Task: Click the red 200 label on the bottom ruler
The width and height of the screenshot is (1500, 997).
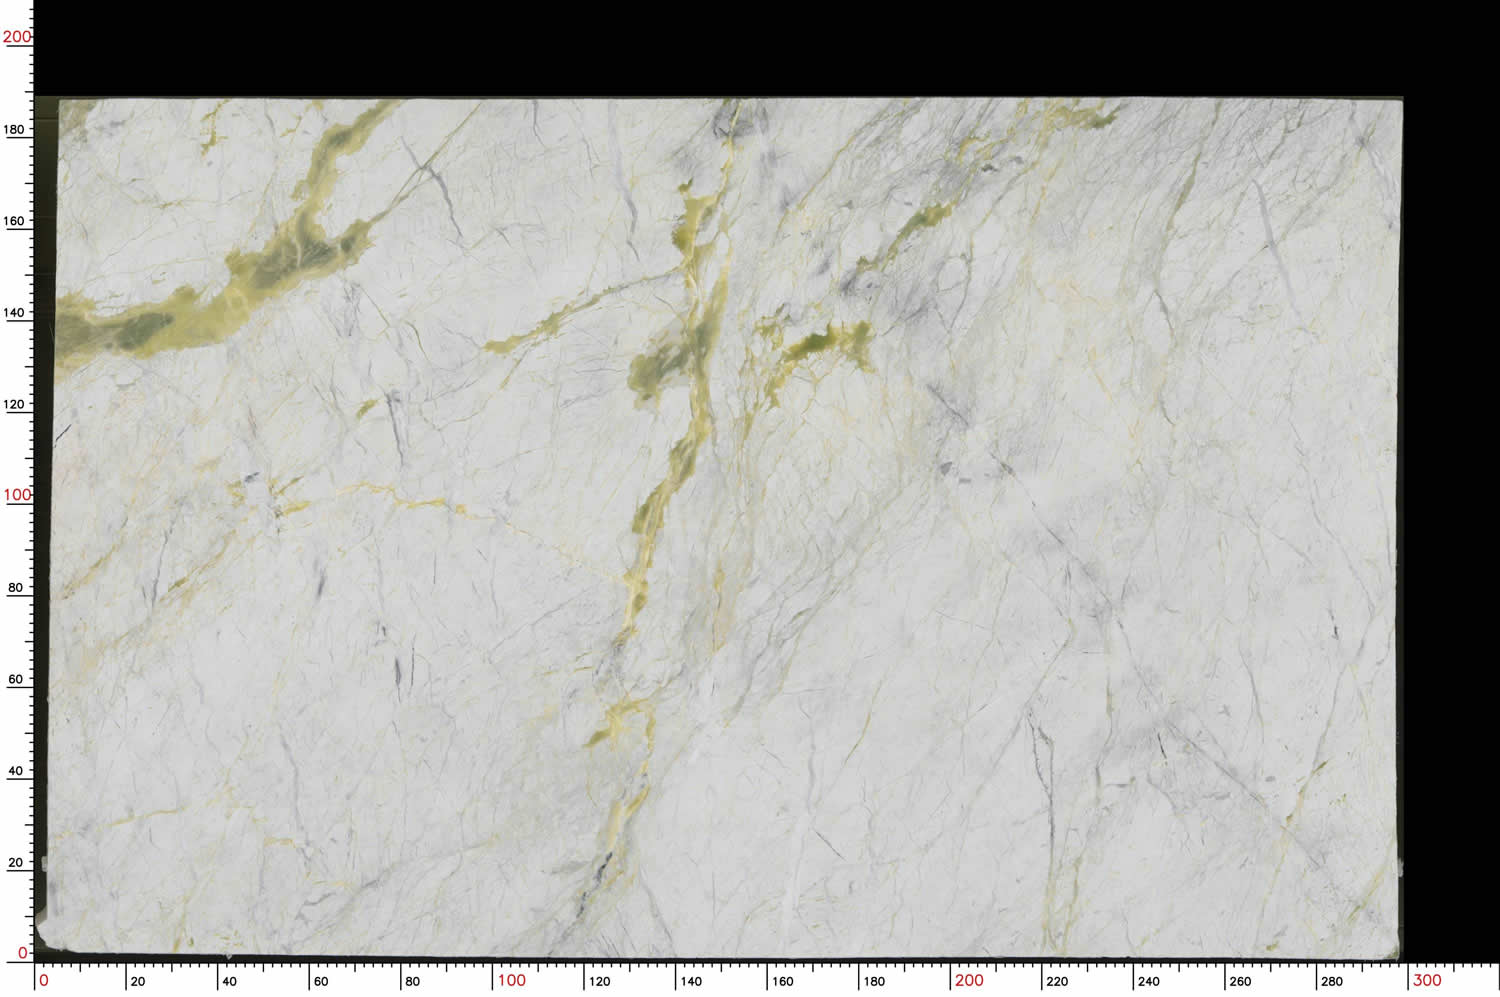Action: (969, 980)
